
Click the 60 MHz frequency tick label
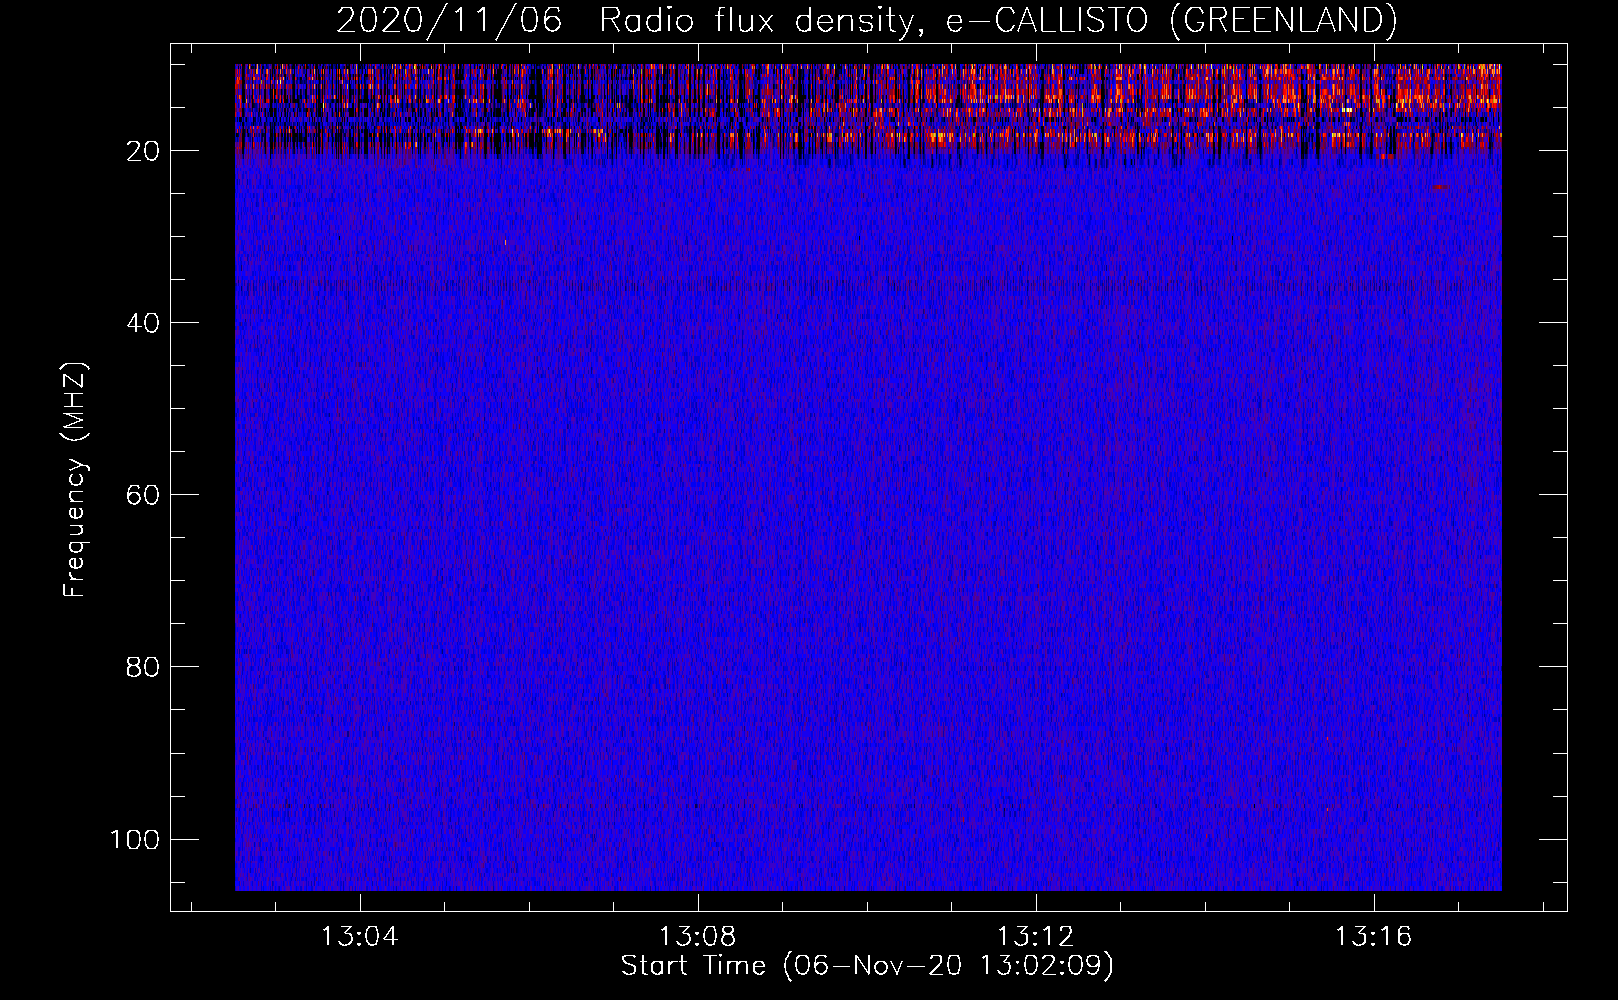point(144,495)
